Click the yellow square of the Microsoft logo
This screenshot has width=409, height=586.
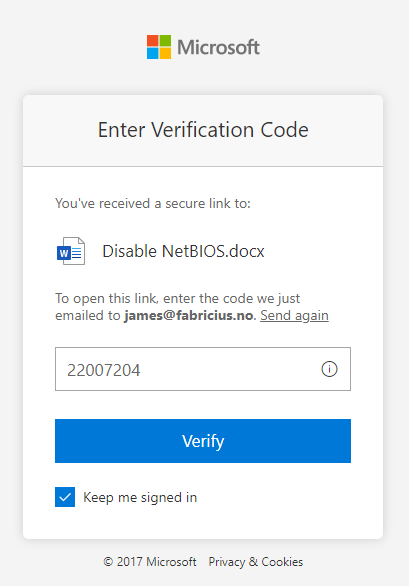point(165,53)
